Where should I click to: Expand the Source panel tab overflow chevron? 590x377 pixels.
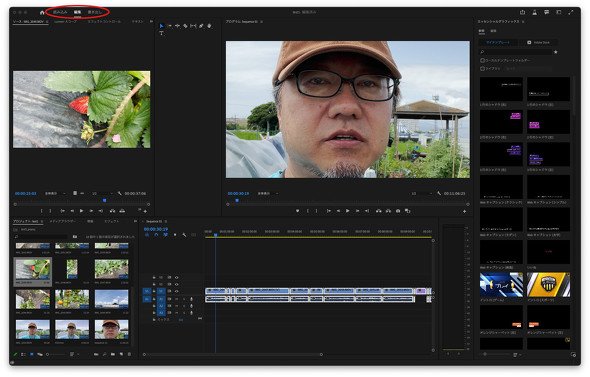(151, 22)
